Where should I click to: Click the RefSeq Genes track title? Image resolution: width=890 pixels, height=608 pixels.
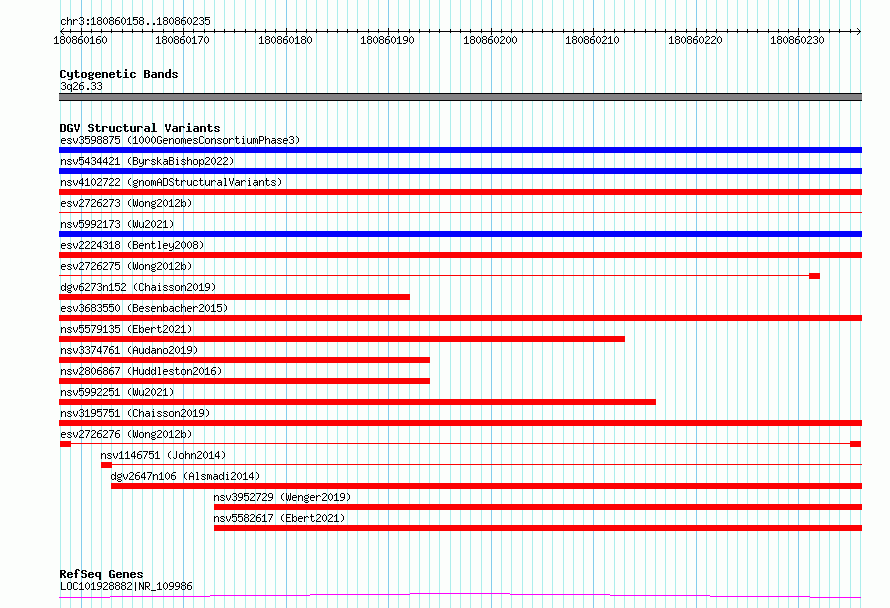tap(101, 575)
